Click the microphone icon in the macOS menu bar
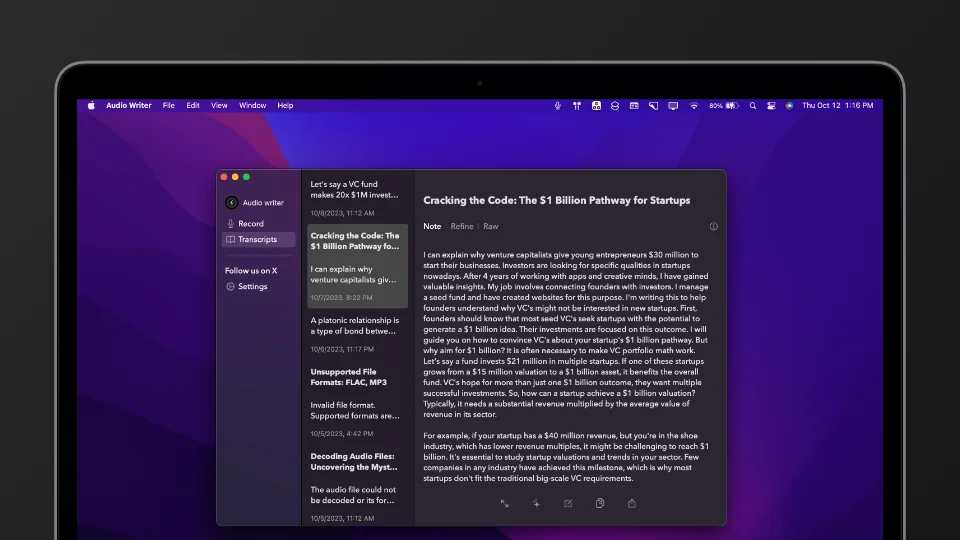 pos(558,105)
